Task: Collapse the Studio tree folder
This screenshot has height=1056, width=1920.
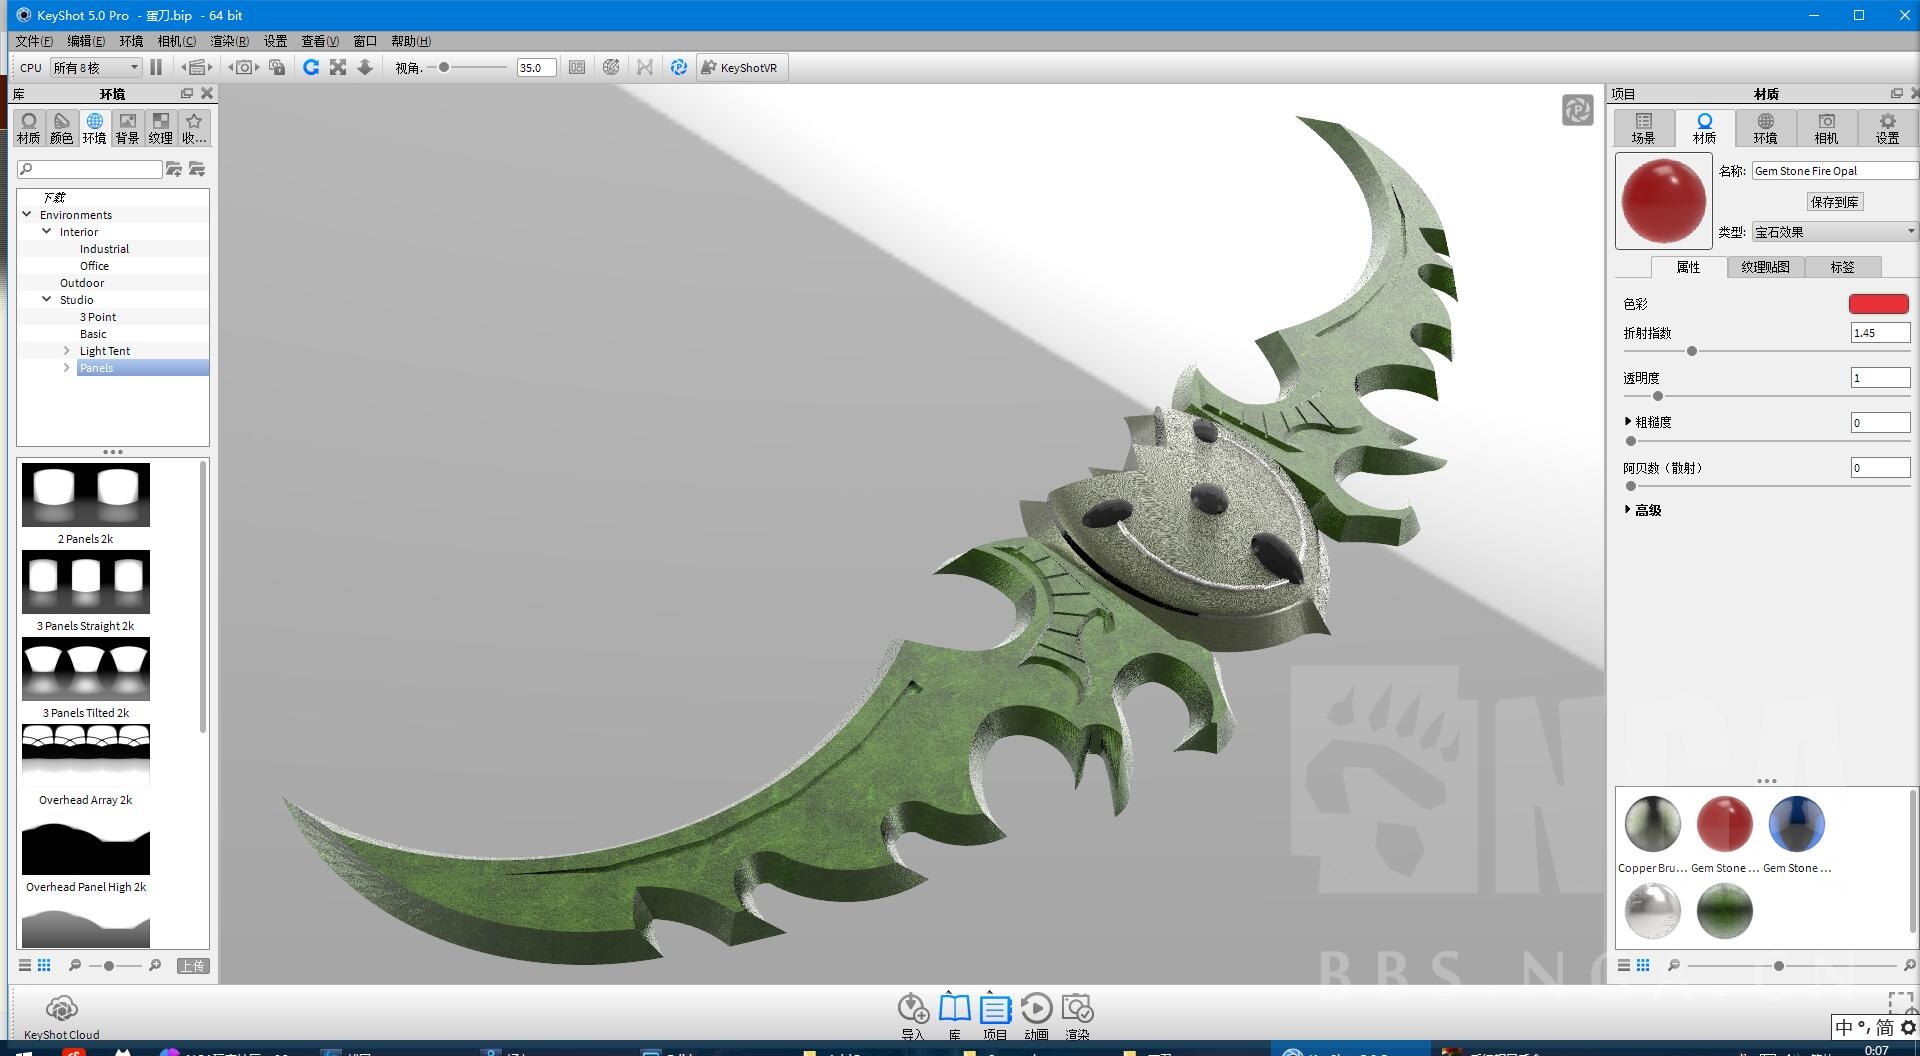Action: (x=46, y=299)
